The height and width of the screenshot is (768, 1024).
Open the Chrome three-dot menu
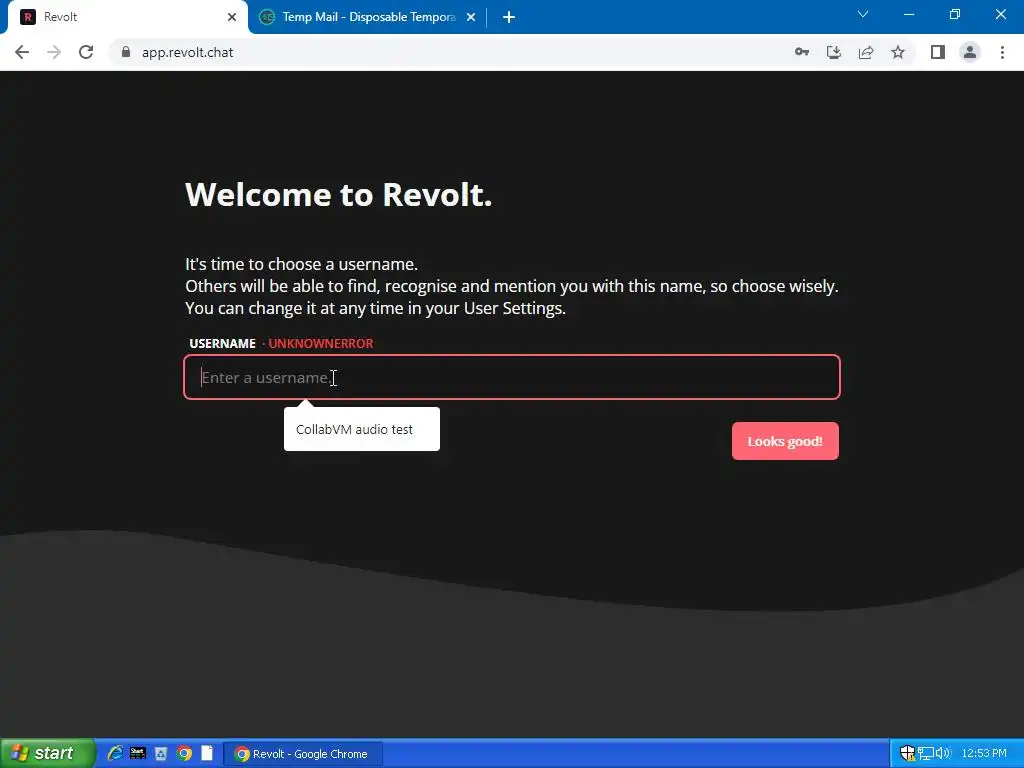[x=1002, y=52]
